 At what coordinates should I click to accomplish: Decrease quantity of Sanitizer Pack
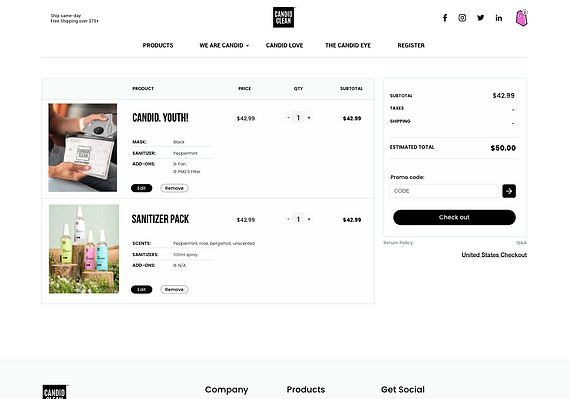[x=288, y=219]
